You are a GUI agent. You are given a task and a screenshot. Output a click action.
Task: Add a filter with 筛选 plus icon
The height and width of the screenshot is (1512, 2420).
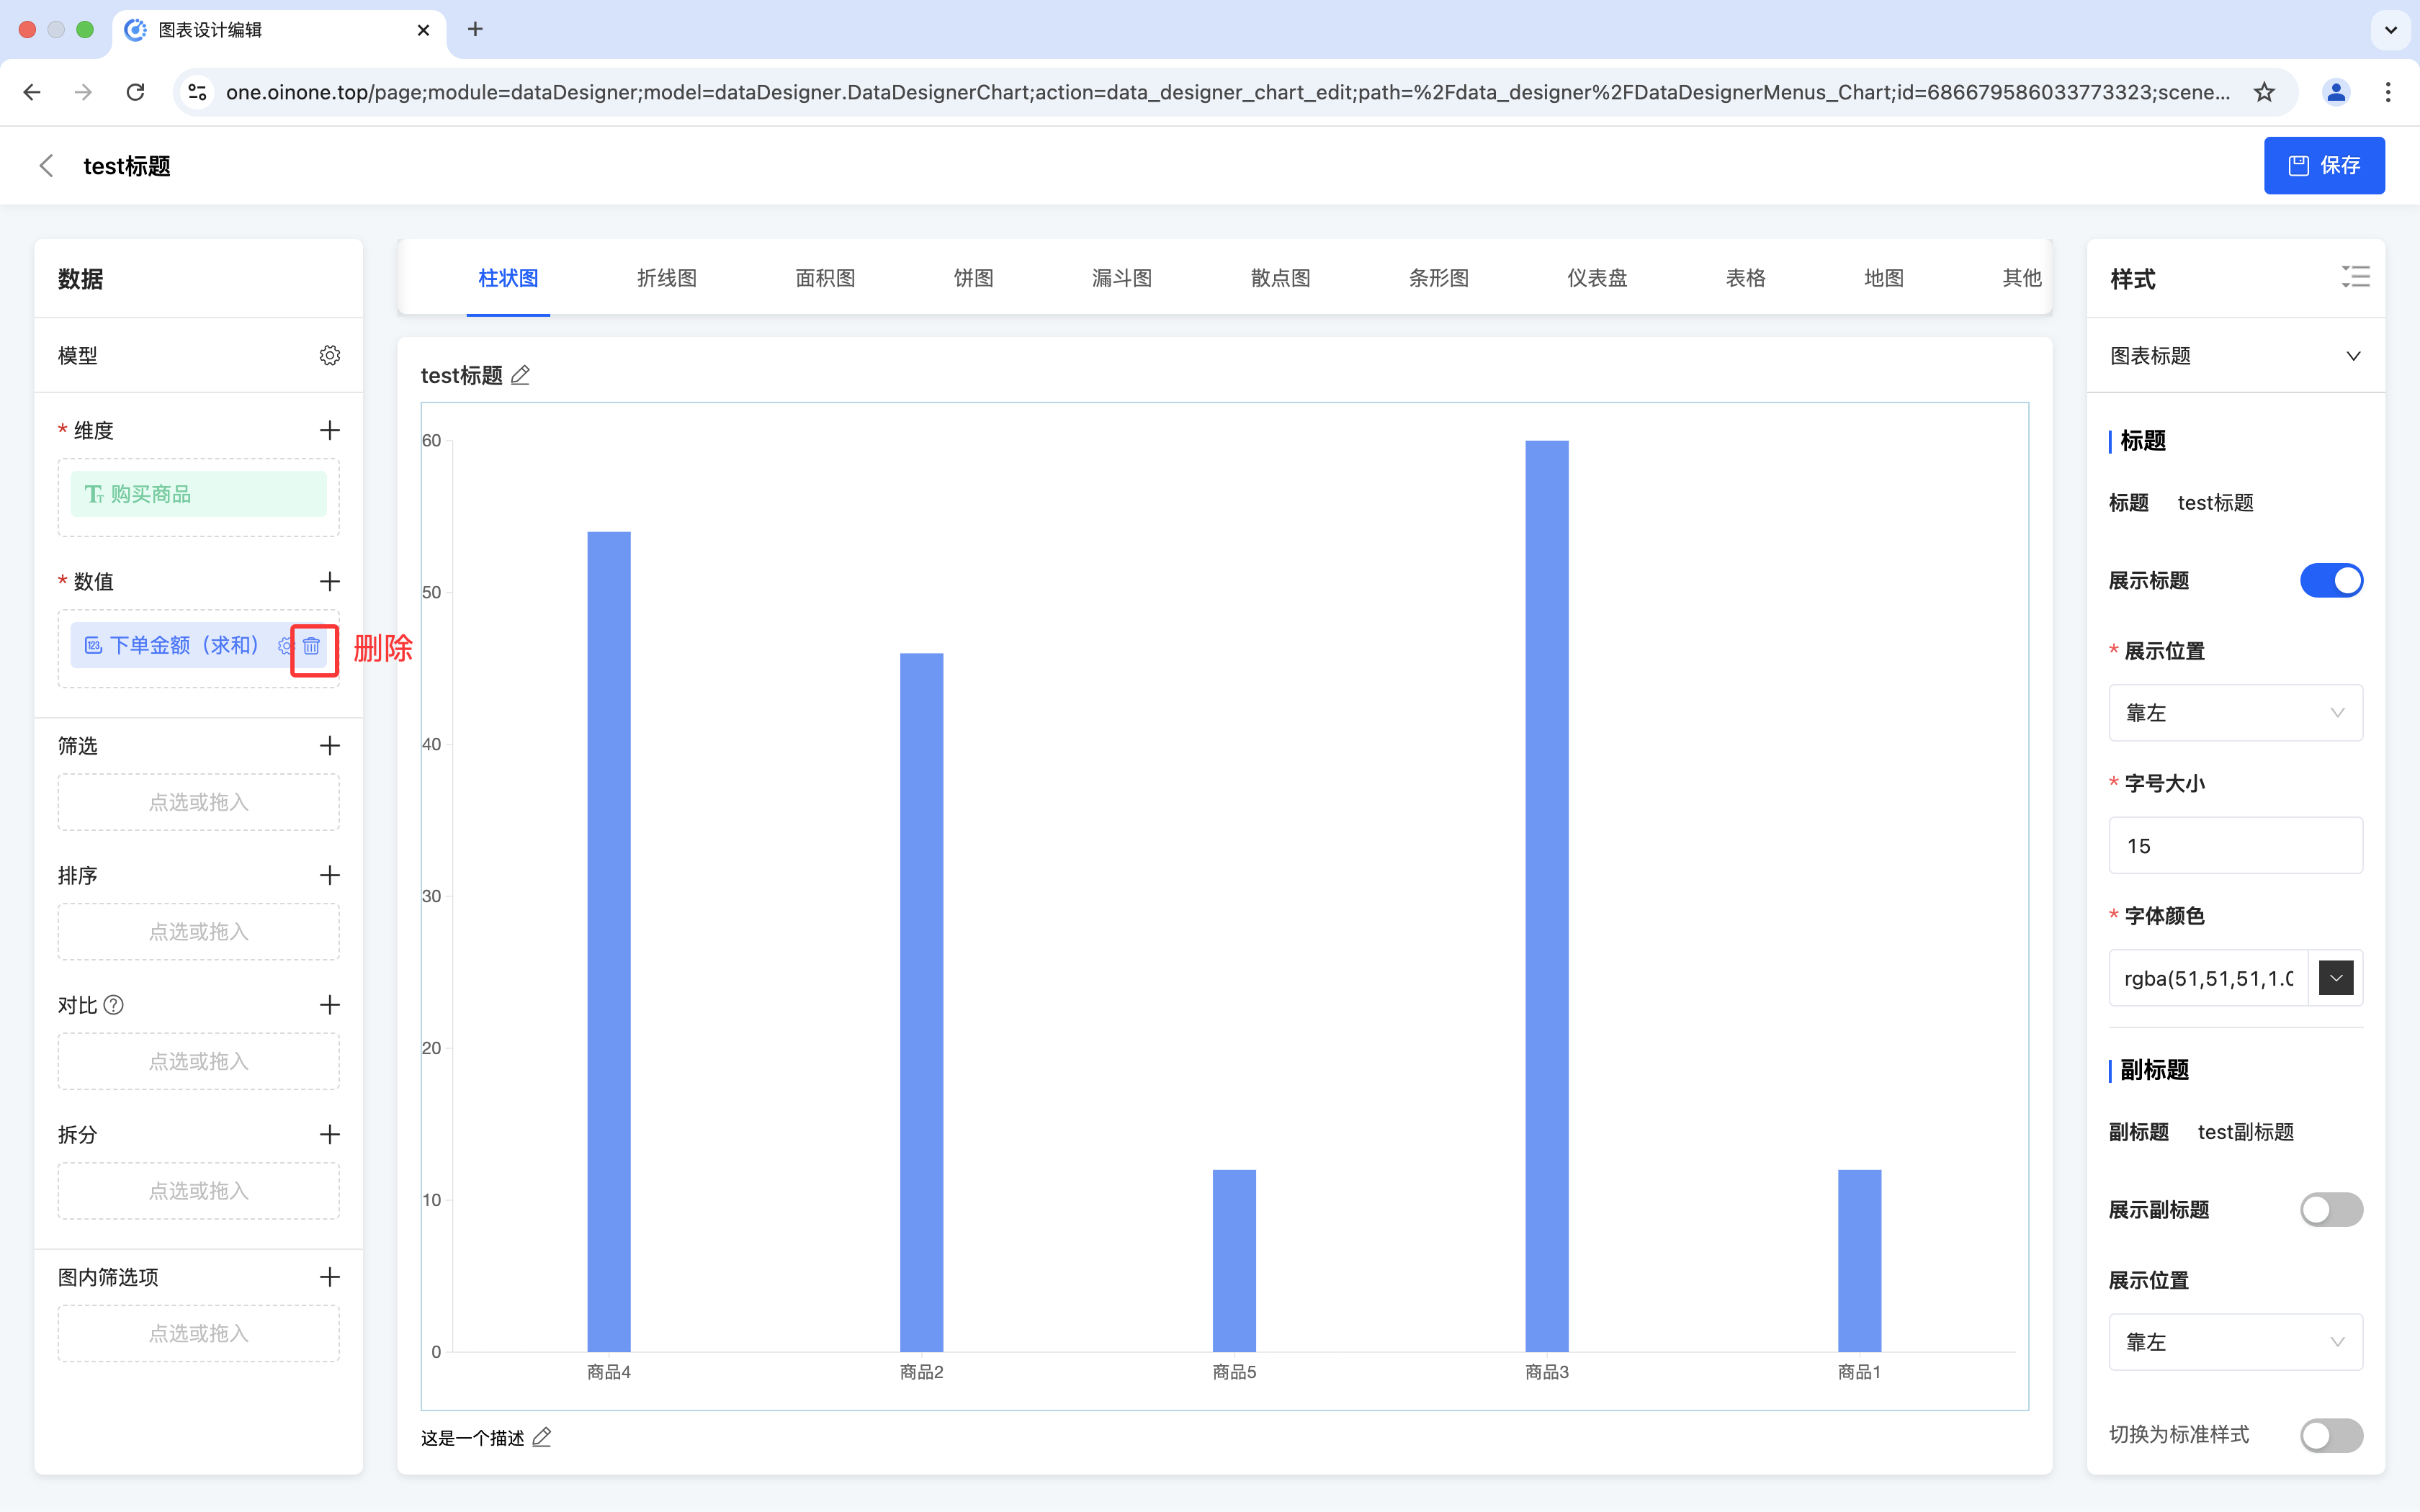tap(329, 746)
